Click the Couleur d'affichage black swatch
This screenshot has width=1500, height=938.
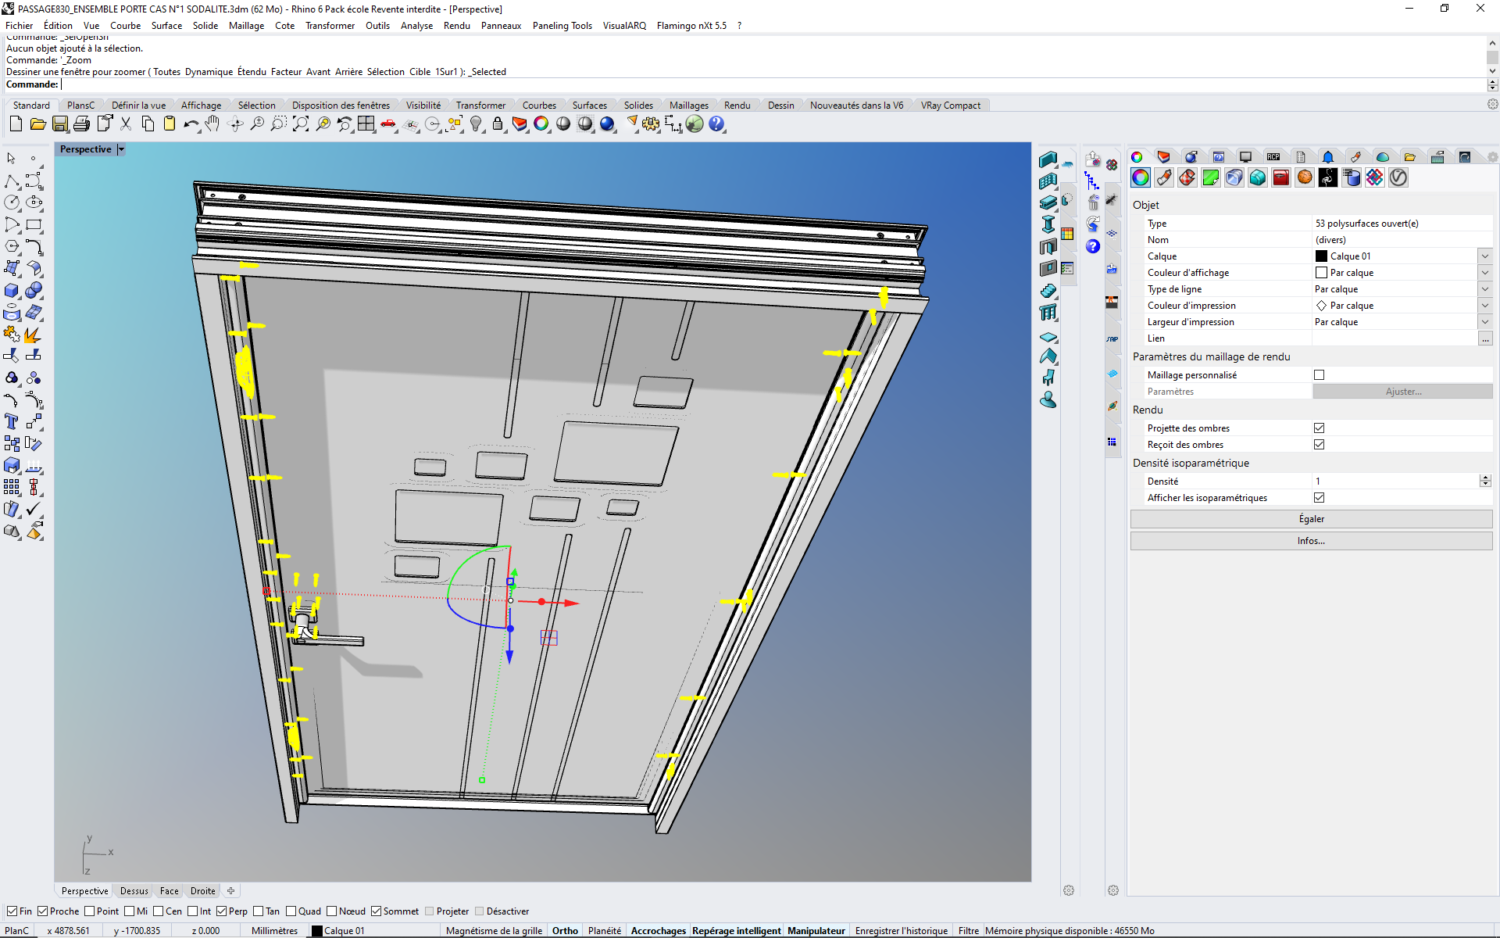1321,272
